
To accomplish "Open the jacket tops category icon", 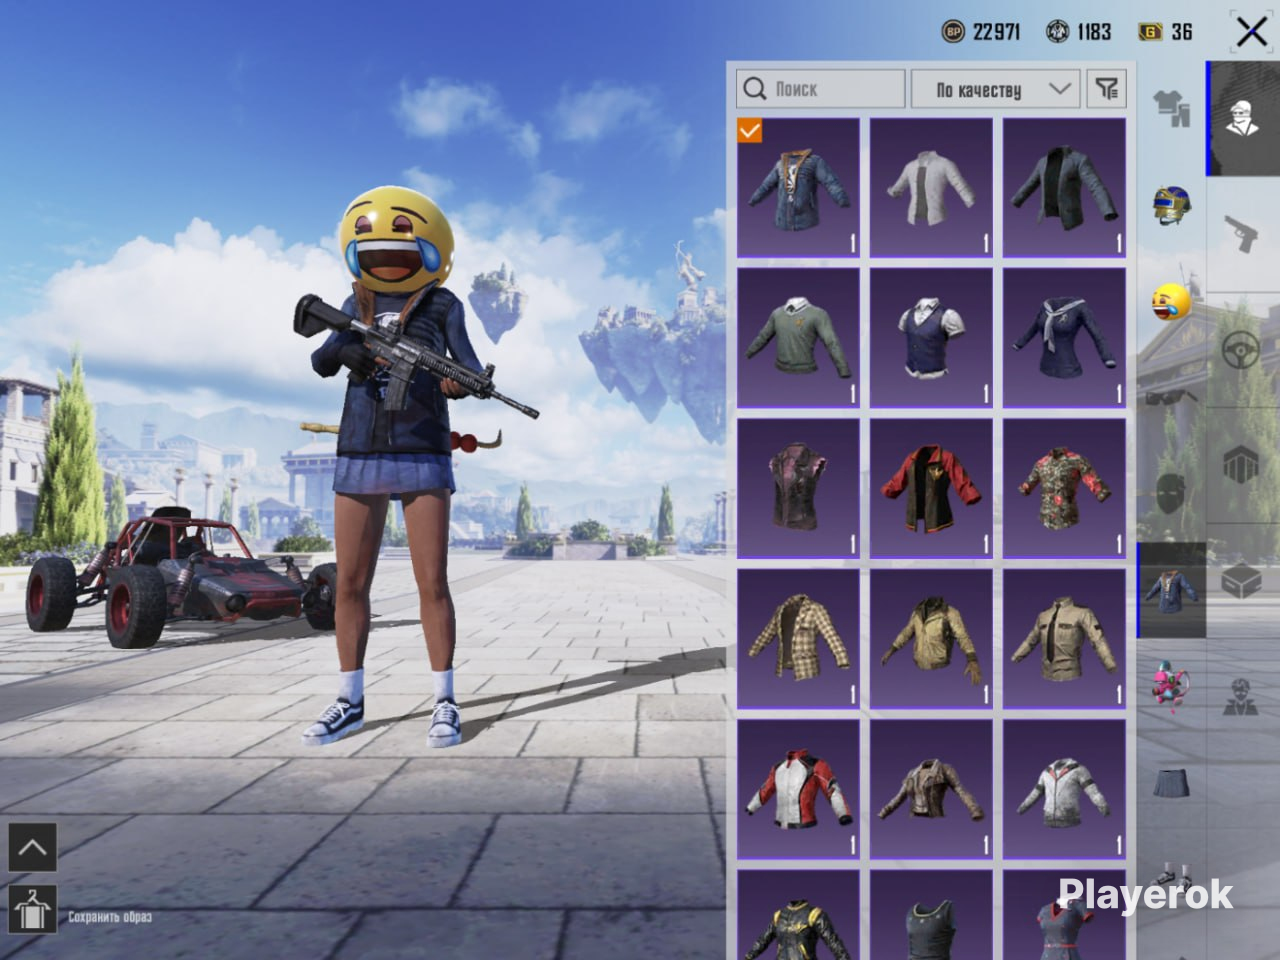I will point(1171,590).
